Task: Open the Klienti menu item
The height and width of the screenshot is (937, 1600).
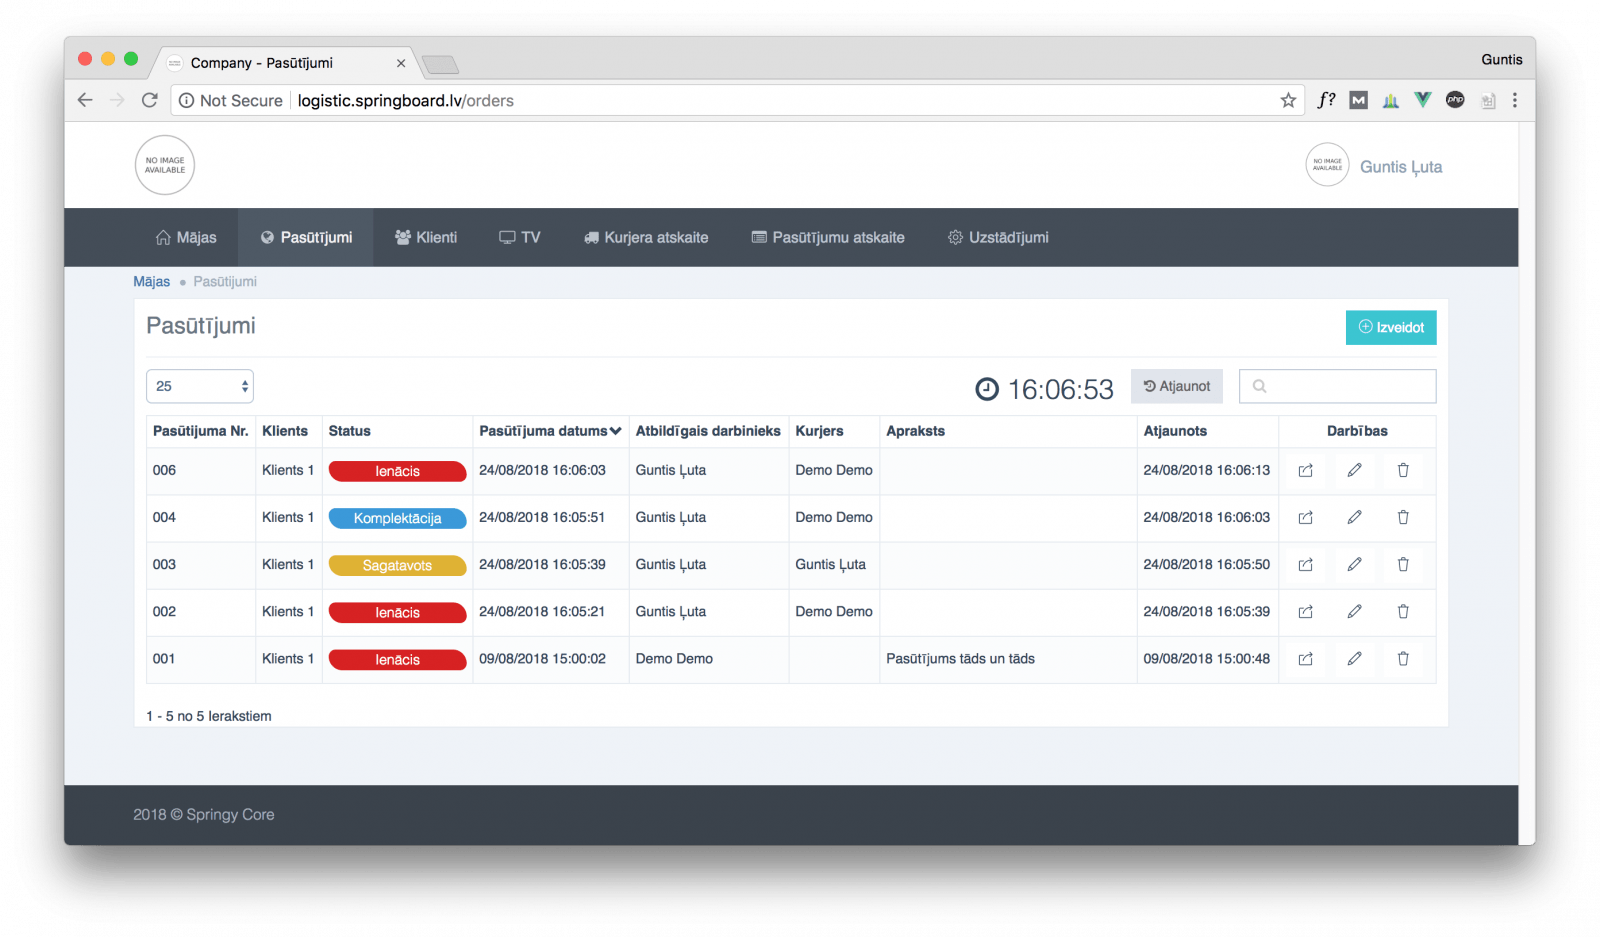Action: 426,237
